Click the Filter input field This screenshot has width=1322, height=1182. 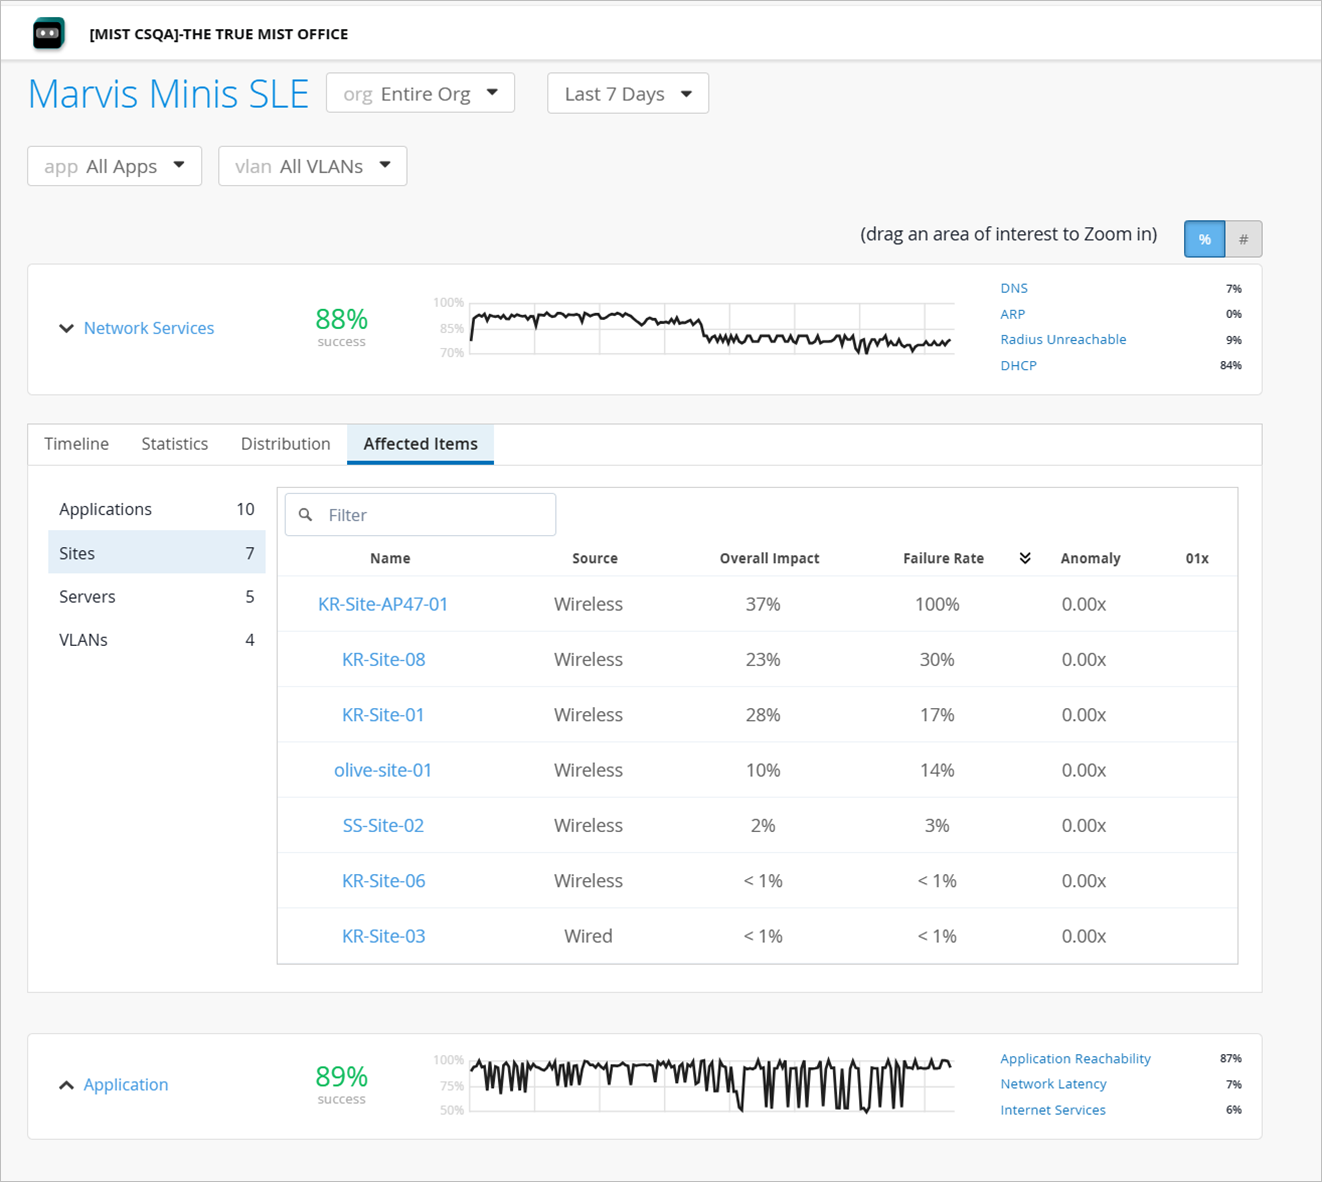pyautogui.click(x=421, y=515)
